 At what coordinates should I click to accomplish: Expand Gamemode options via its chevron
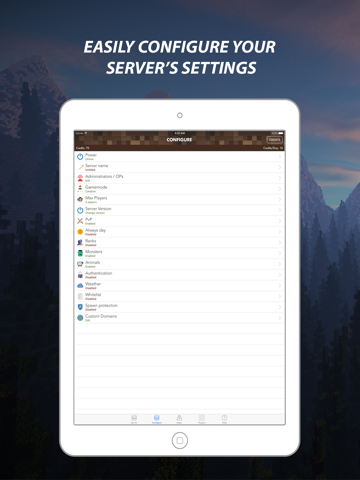tap(280, 189)
